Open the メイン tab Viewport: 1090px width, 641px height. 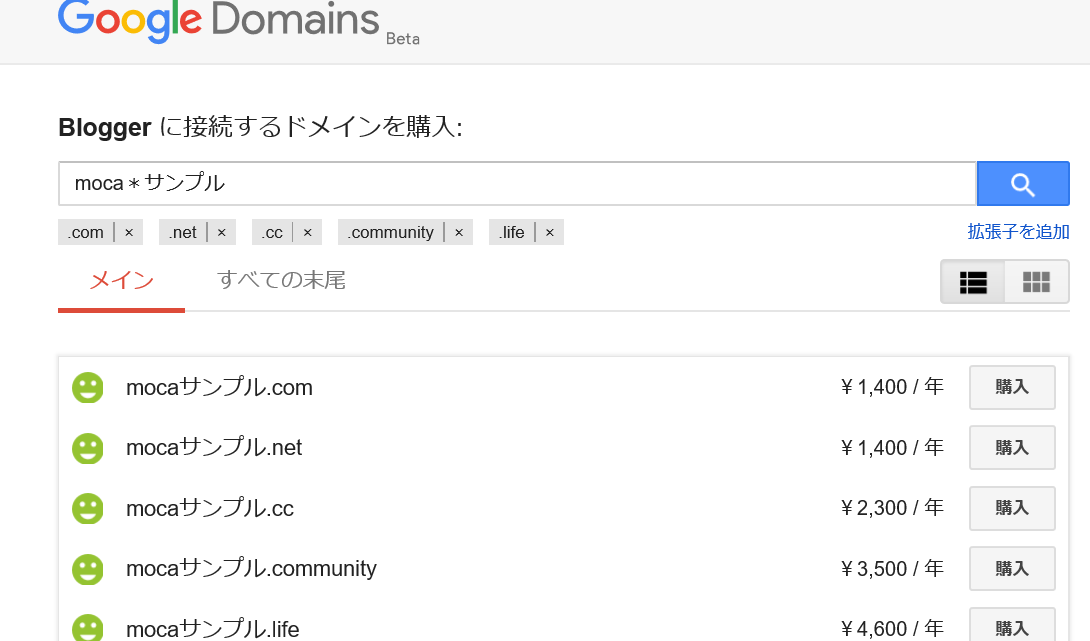click(x=122, y=280)
